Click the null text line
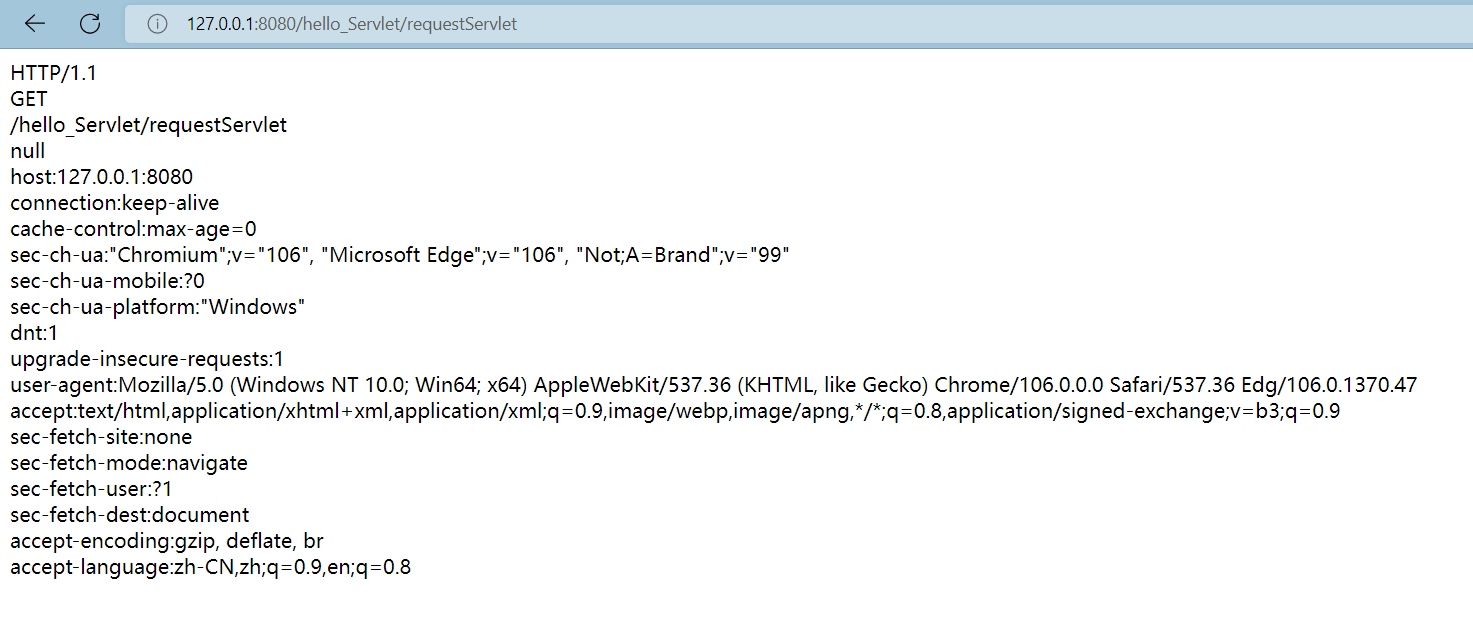This screenshot has height=621, width=1473. [27, 151]
